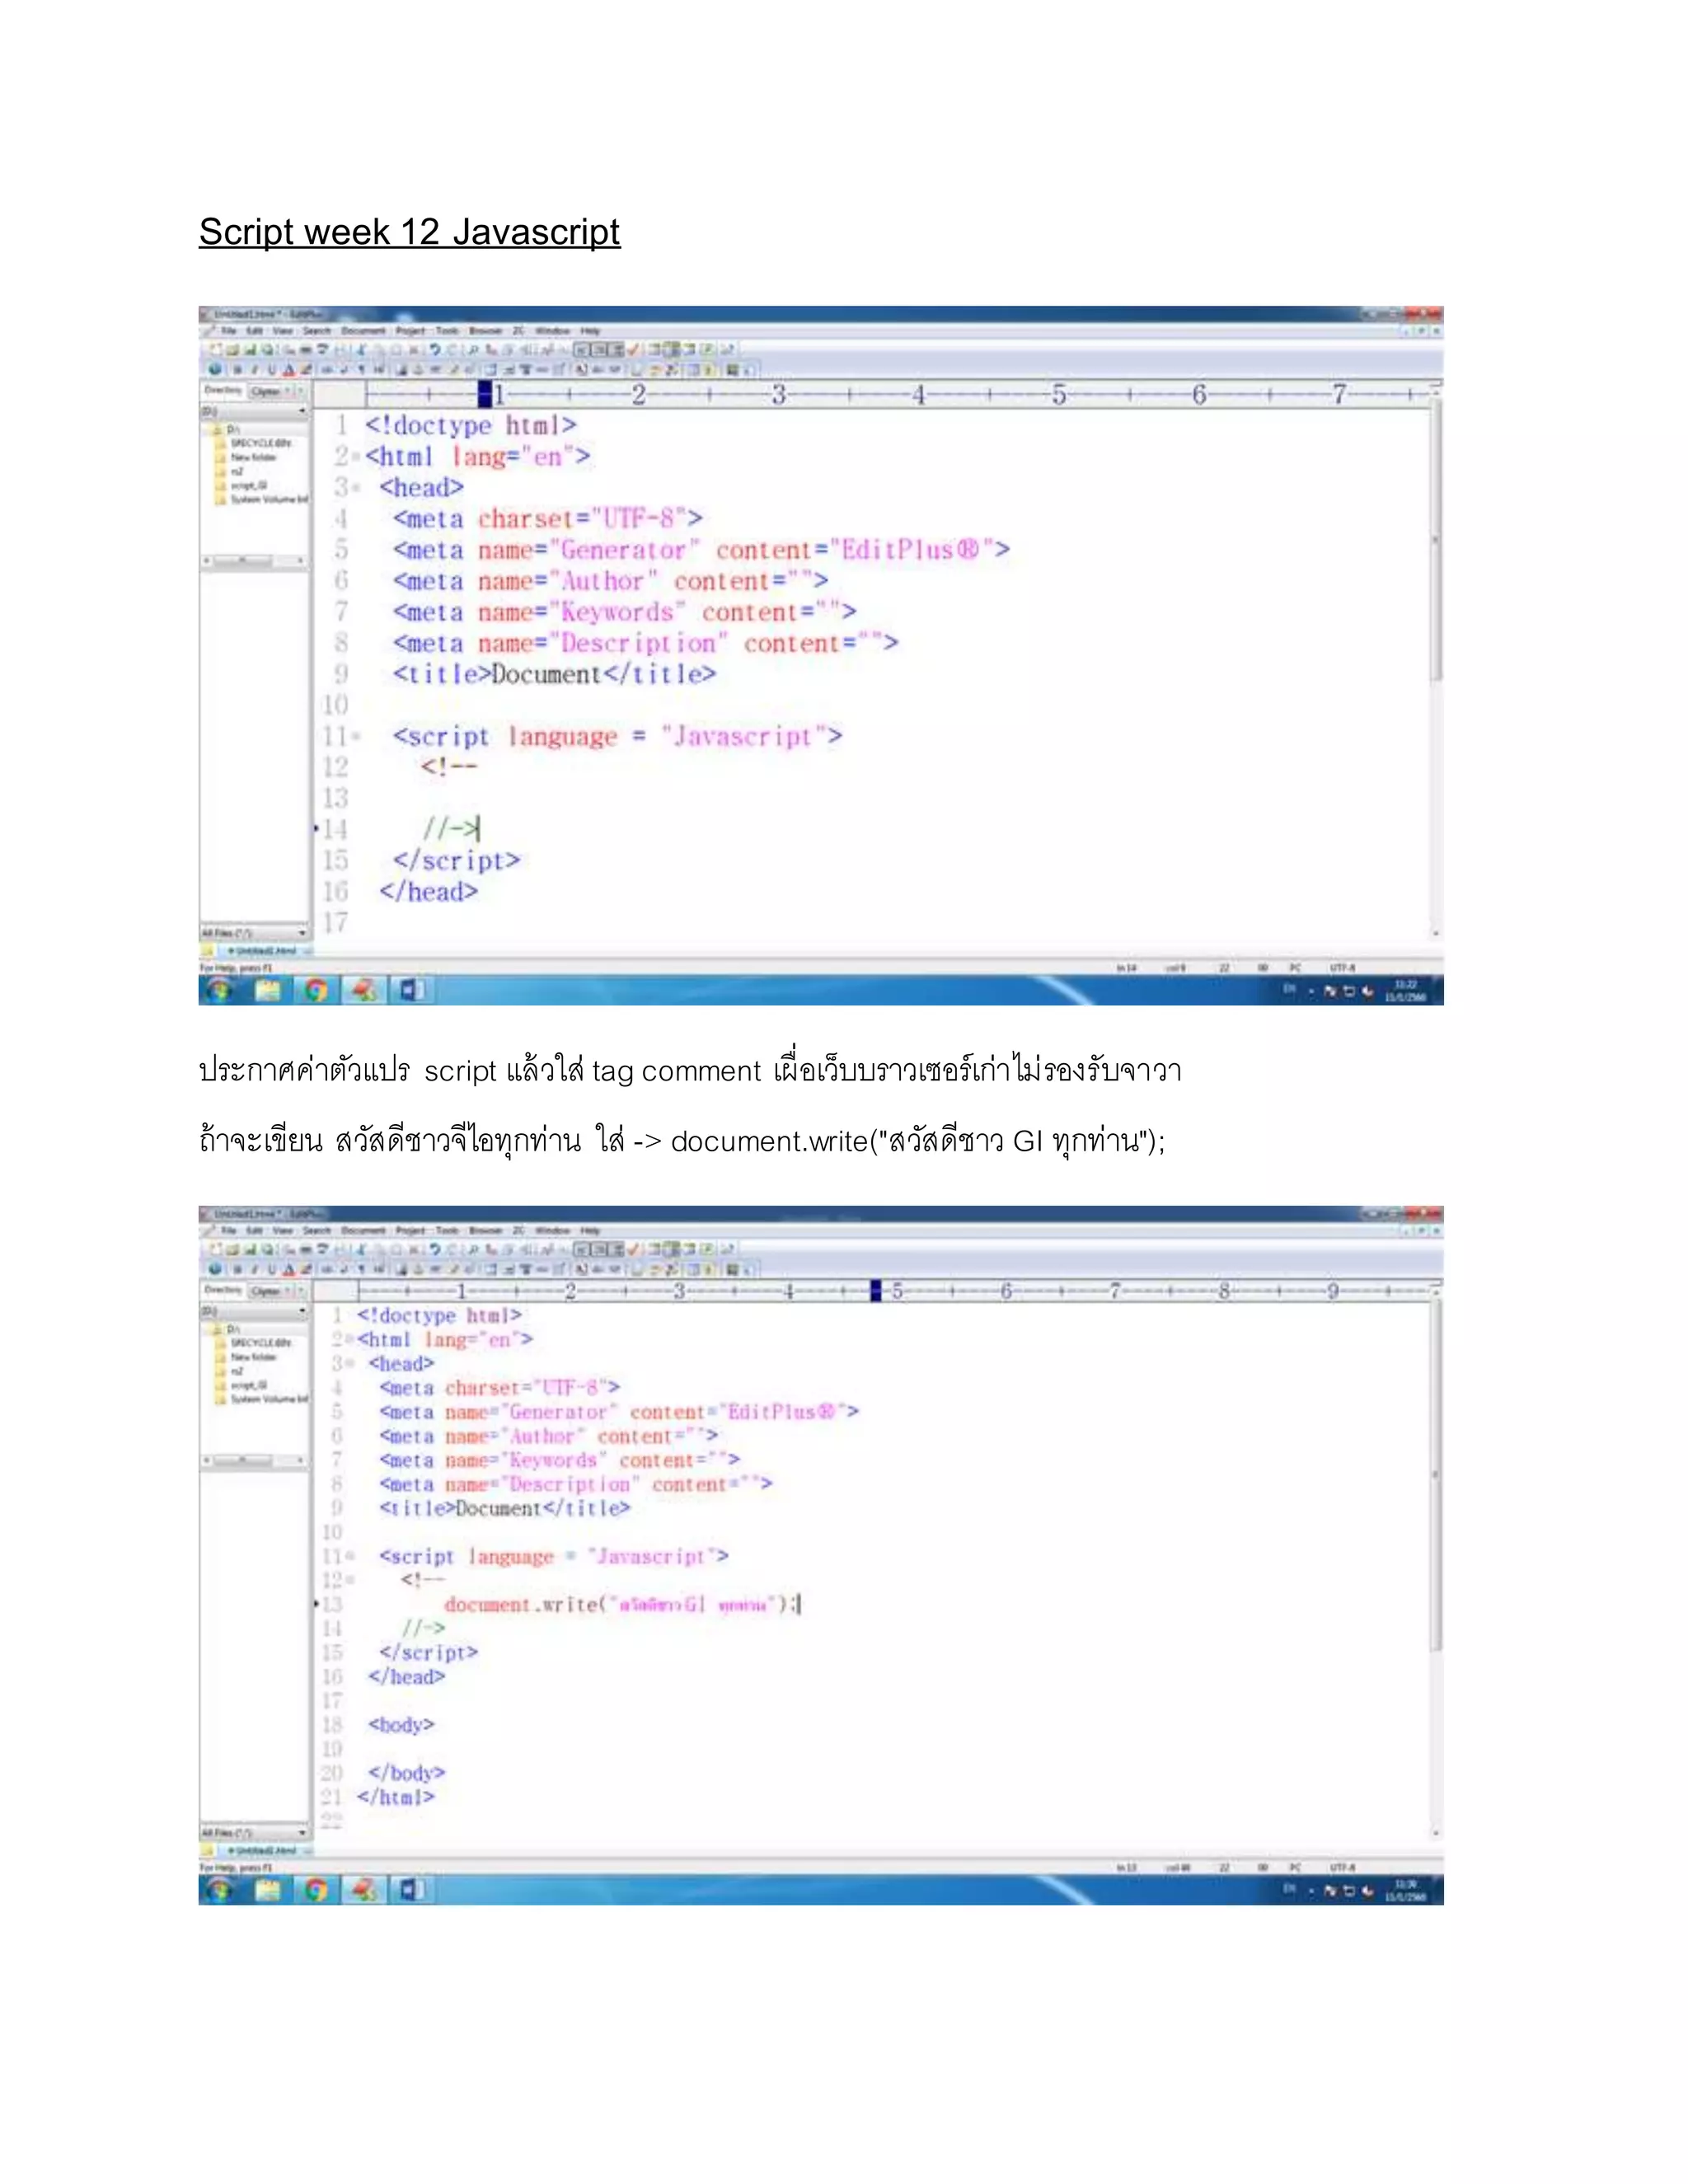
Task: Toggle Bold in lower EditPlus HTML toolbar
Action: point(238,1270)
